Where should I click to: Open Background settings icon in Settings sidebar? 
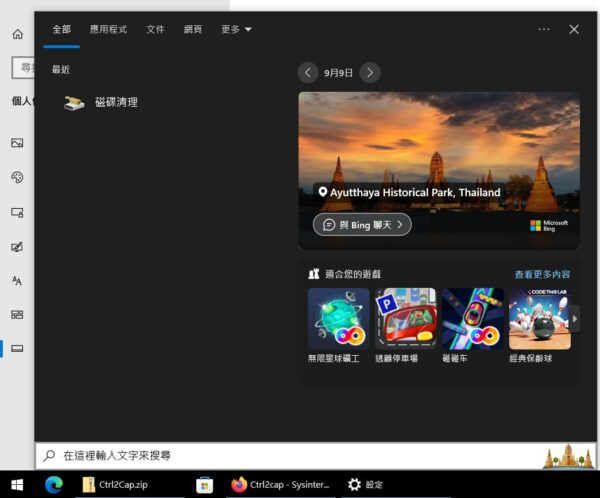[17, 143]
